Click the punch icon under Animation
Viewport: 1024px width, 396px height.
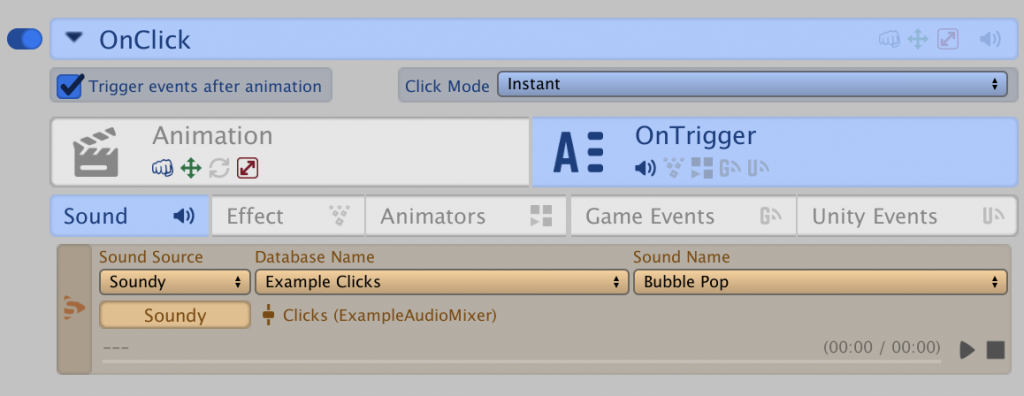pyautogui.click(x=162, y=169)
